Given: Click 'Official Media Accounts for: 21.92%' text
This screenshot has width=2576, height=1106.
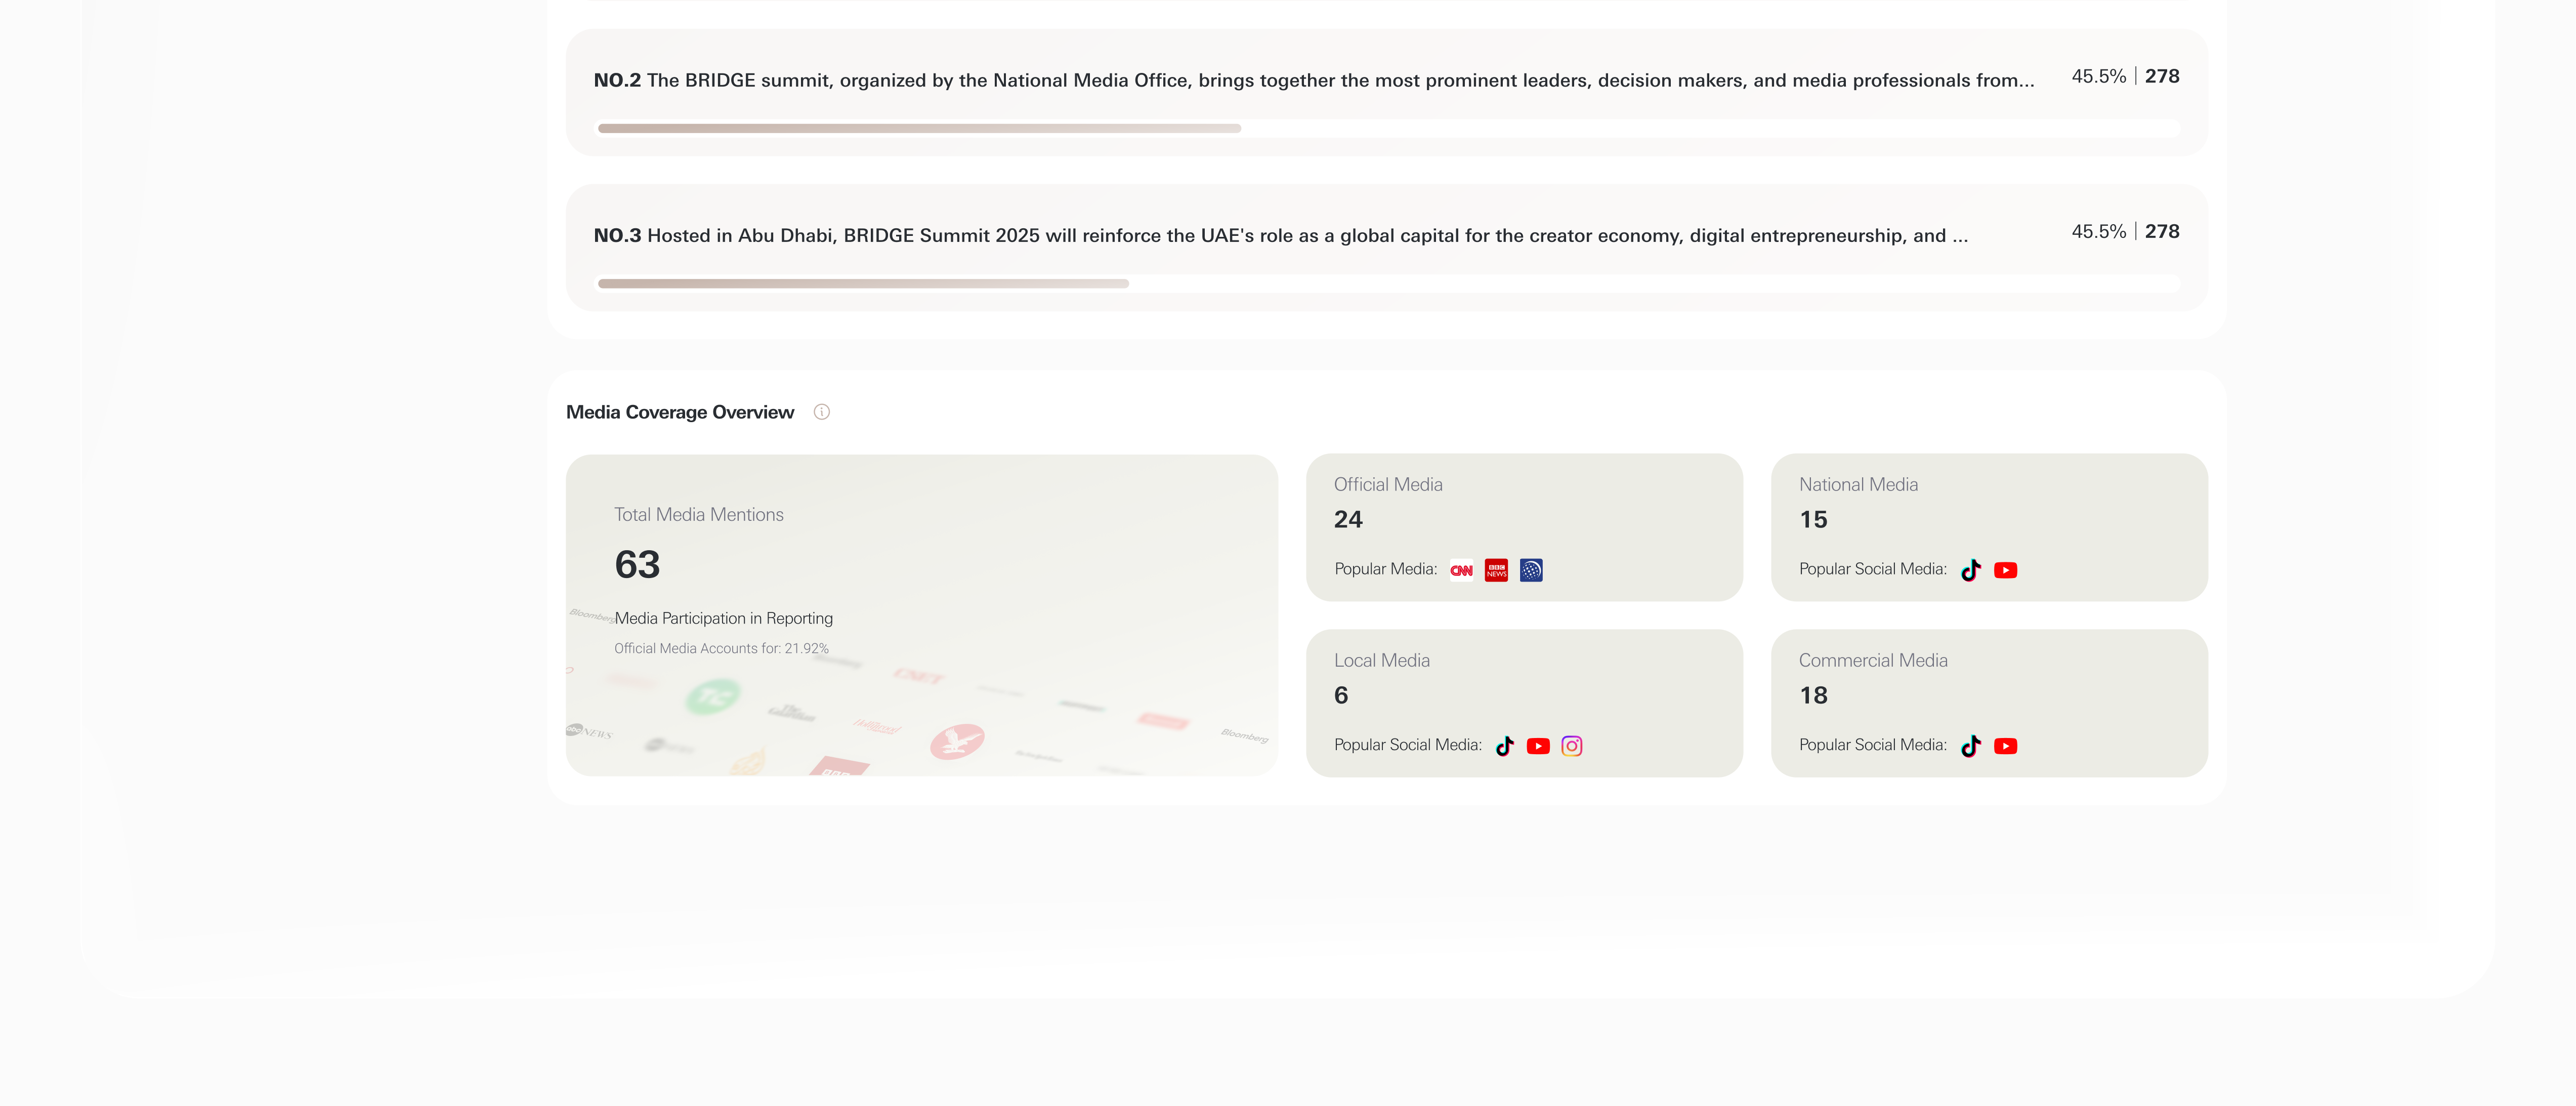Looking at the screenshot, I should click(721, 648).
